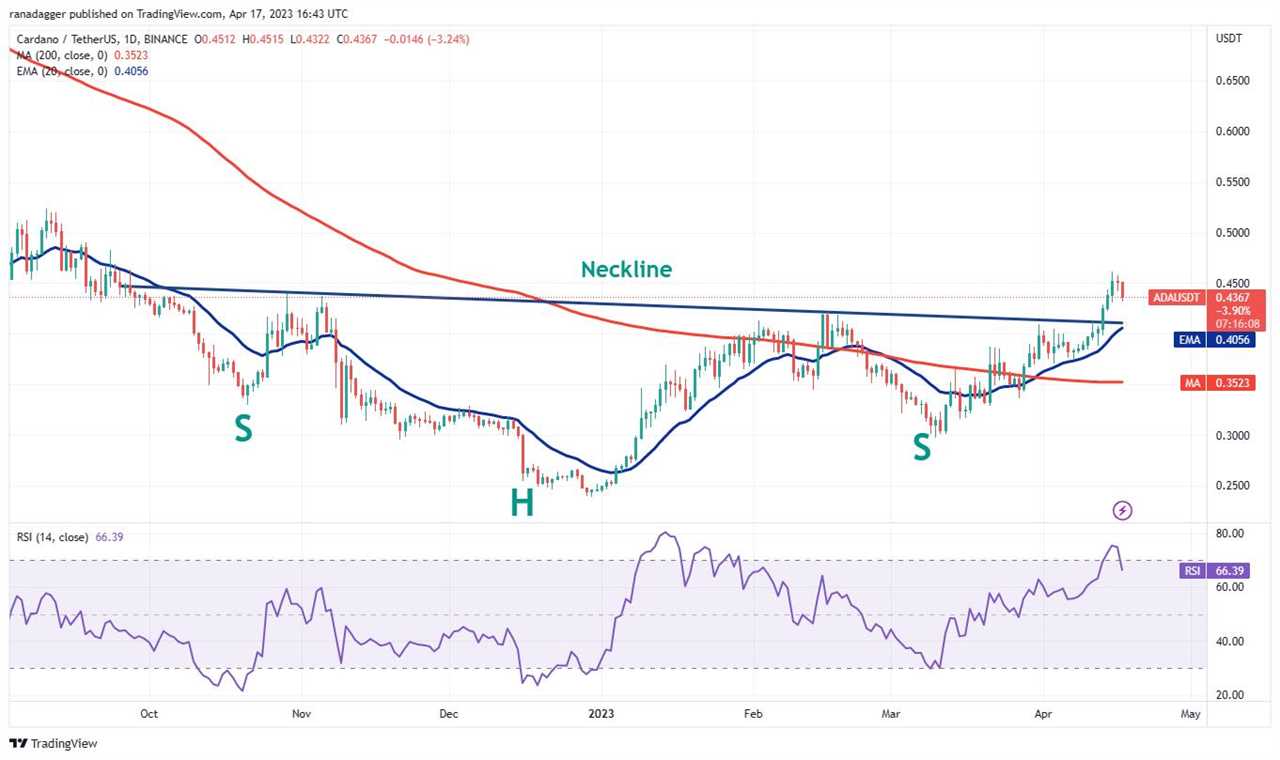This screenshot has height=760, width=1280.
Task: Click the 0.5000 price axis value
Action: (1231, 233)
